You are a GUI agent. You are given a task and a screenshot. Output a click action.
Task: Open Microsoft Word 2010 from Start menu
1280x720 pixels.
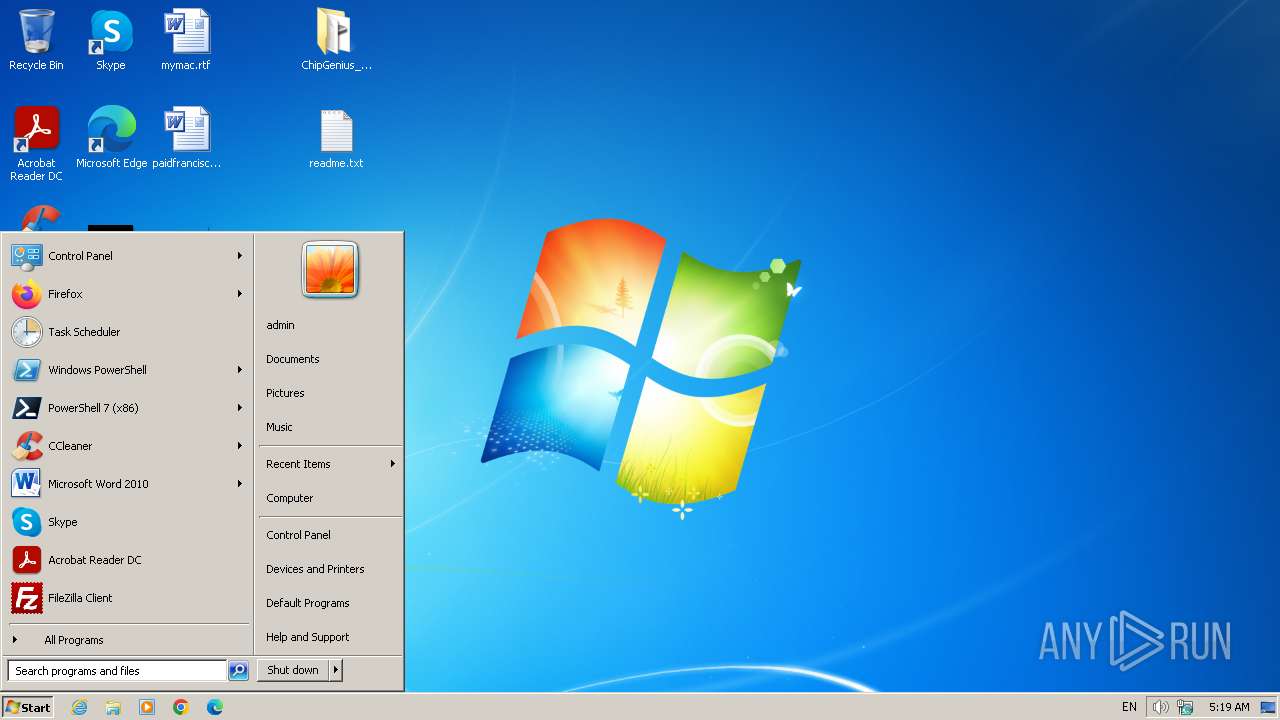127,484
